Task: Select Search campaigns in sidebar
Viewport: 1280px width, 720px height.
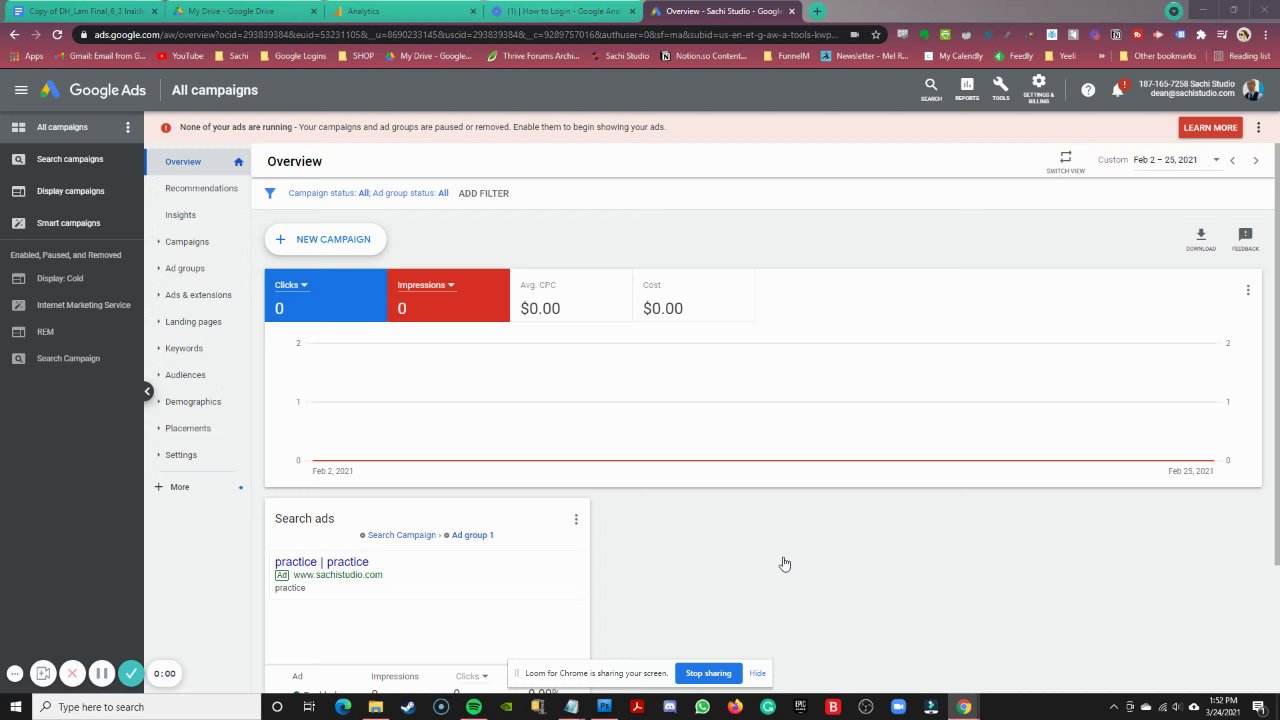Action: [x=70, y=159]
